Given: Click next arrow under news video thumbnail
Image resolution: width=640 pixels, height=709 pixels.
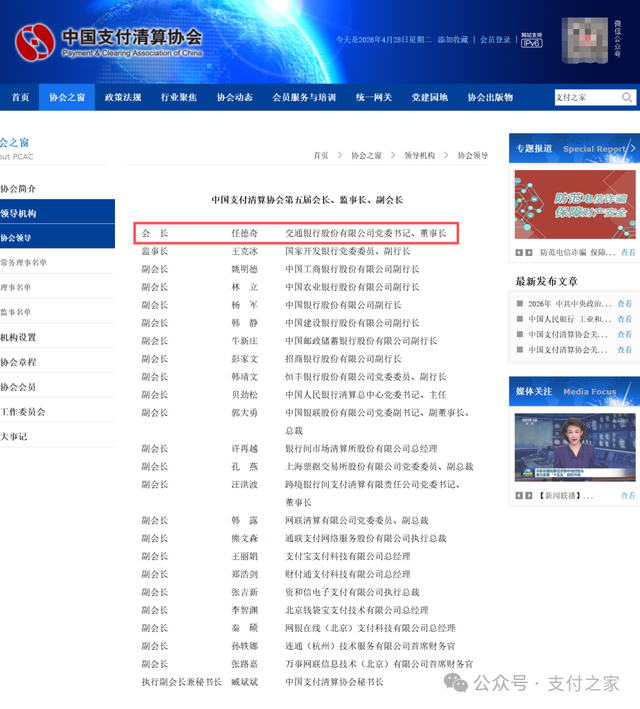Looking at the screenshot, I should coord(529,496).
